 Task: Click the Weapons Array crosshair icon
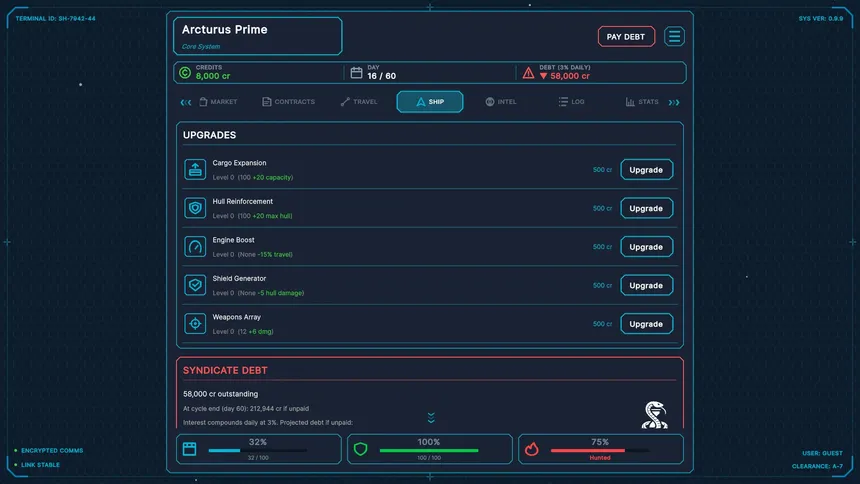click(195, 323)
